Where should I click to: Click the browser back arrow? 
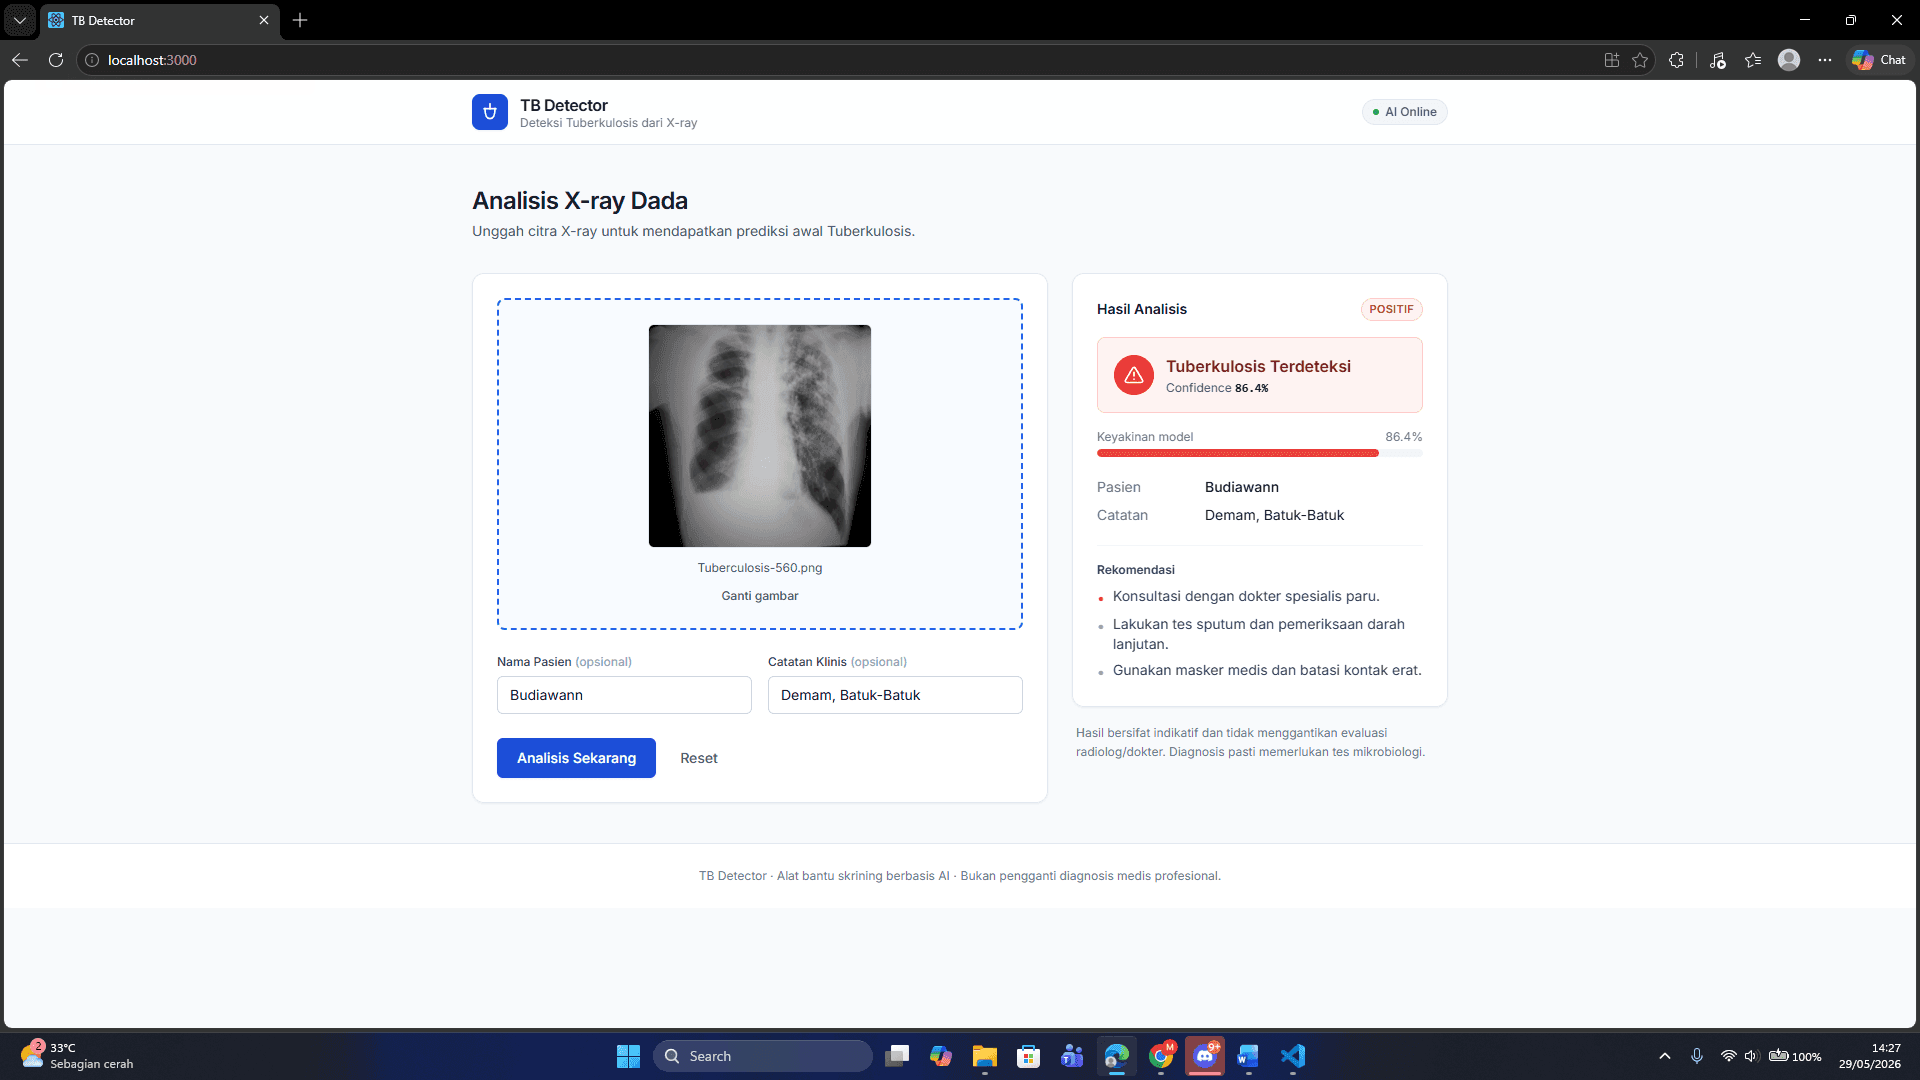[x=20, y=60]
